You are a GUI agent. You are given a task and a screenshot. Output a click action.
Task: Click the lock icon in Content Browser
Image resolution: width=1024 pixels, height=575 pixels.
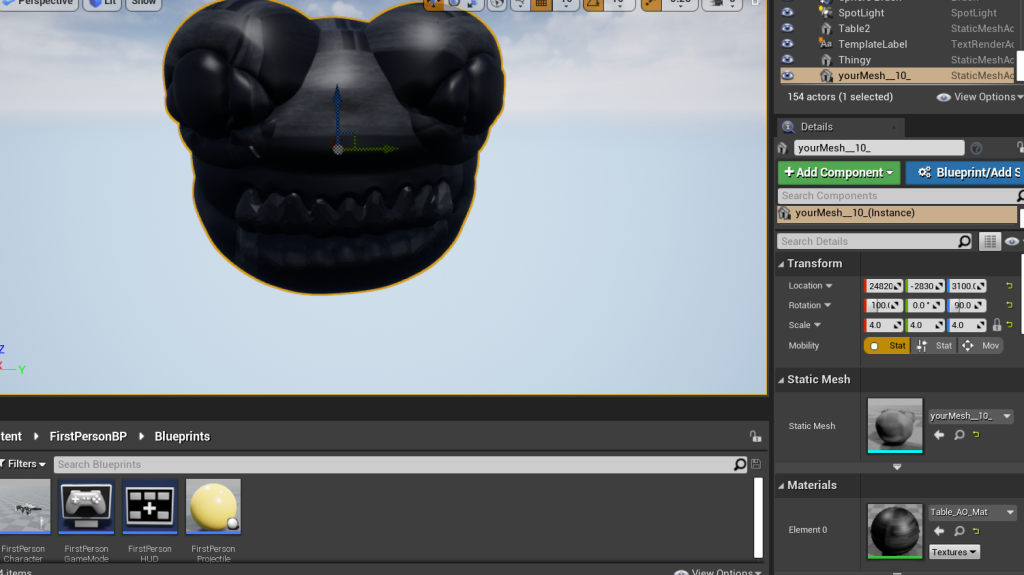755,437
